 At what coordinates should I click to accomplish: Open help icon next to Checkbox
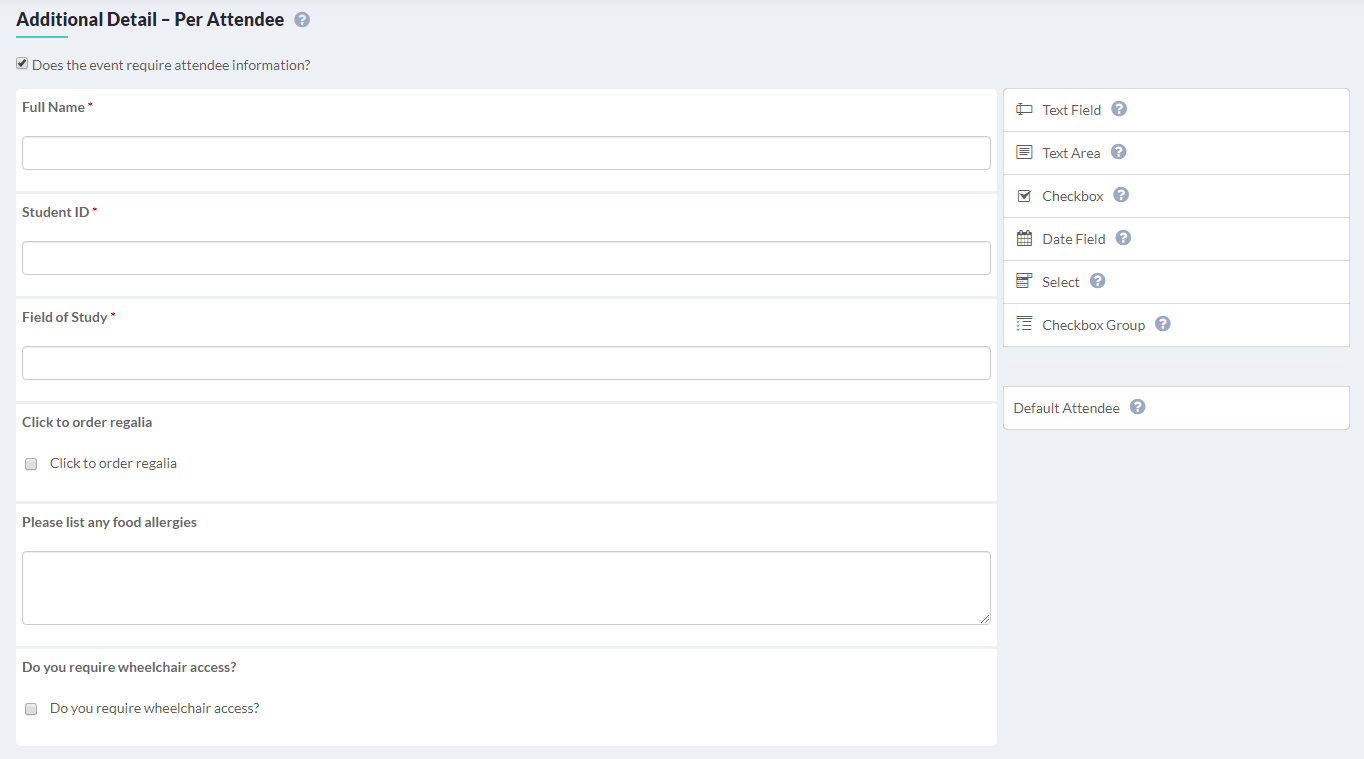click(x=1121, y=195)
